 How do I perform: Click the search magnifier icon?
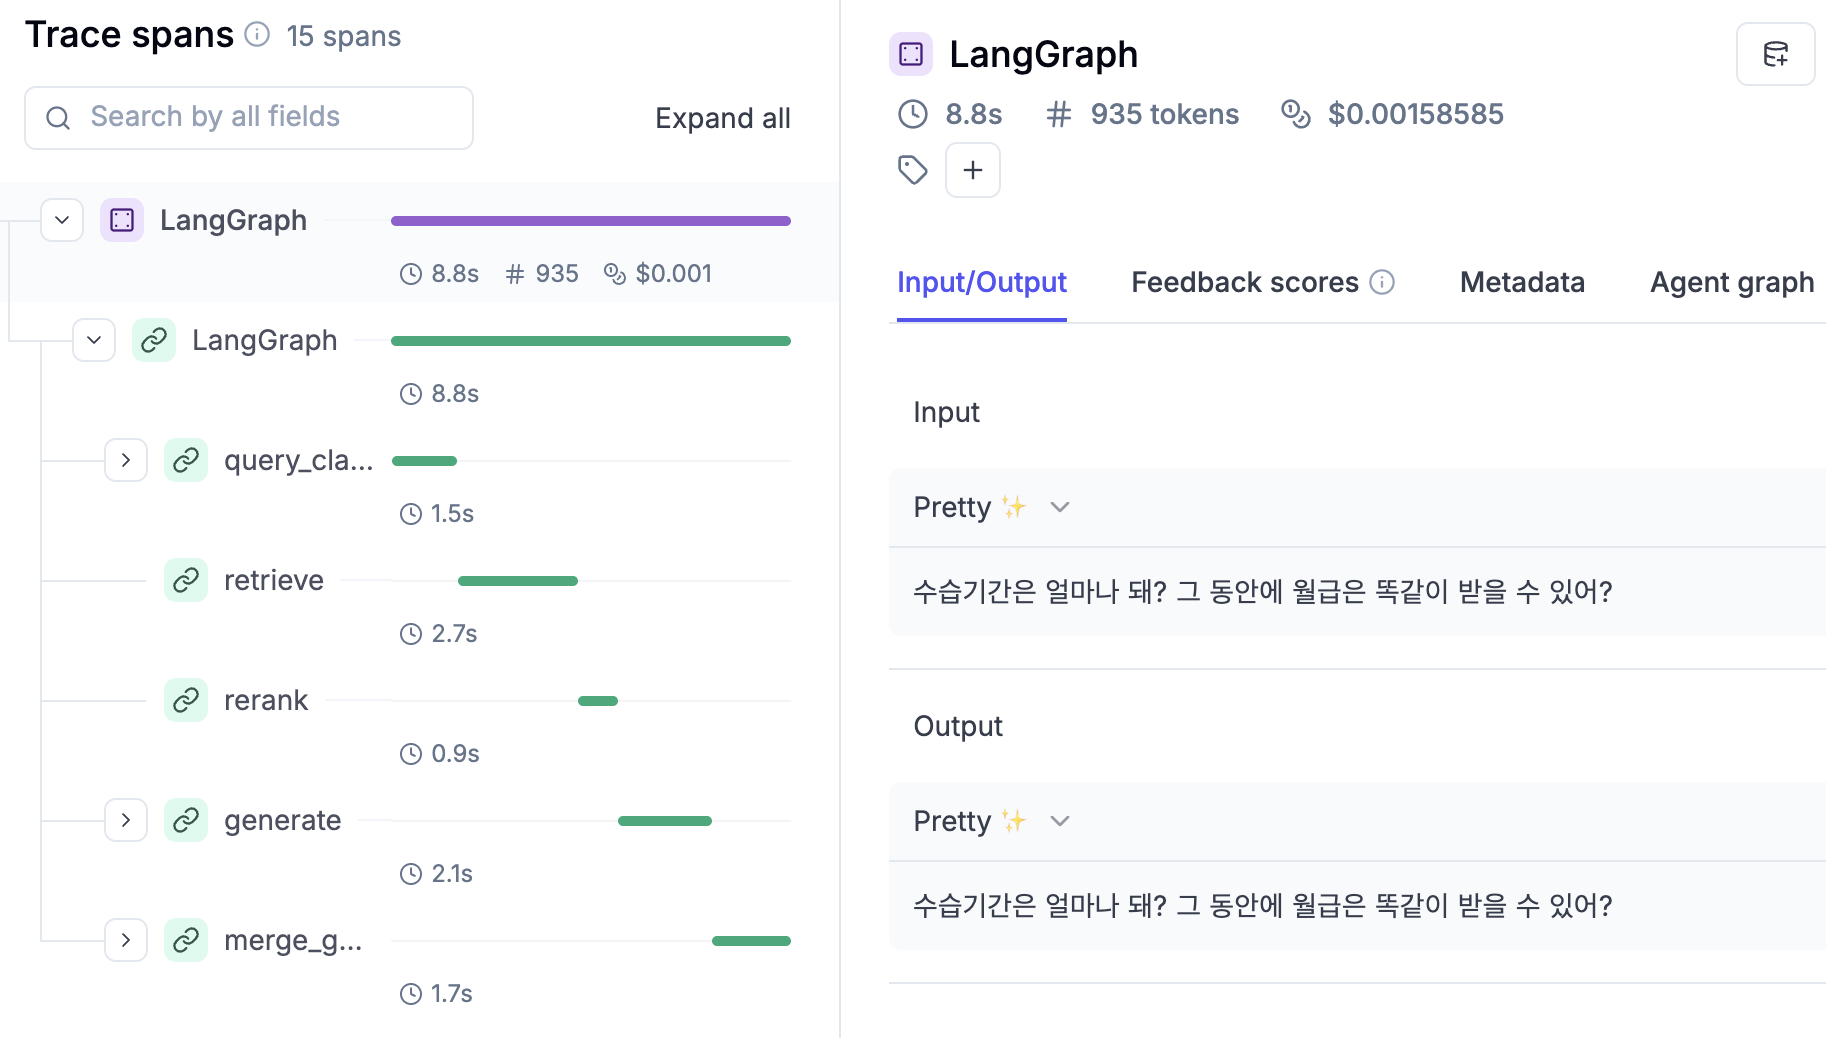click(58, 118)
